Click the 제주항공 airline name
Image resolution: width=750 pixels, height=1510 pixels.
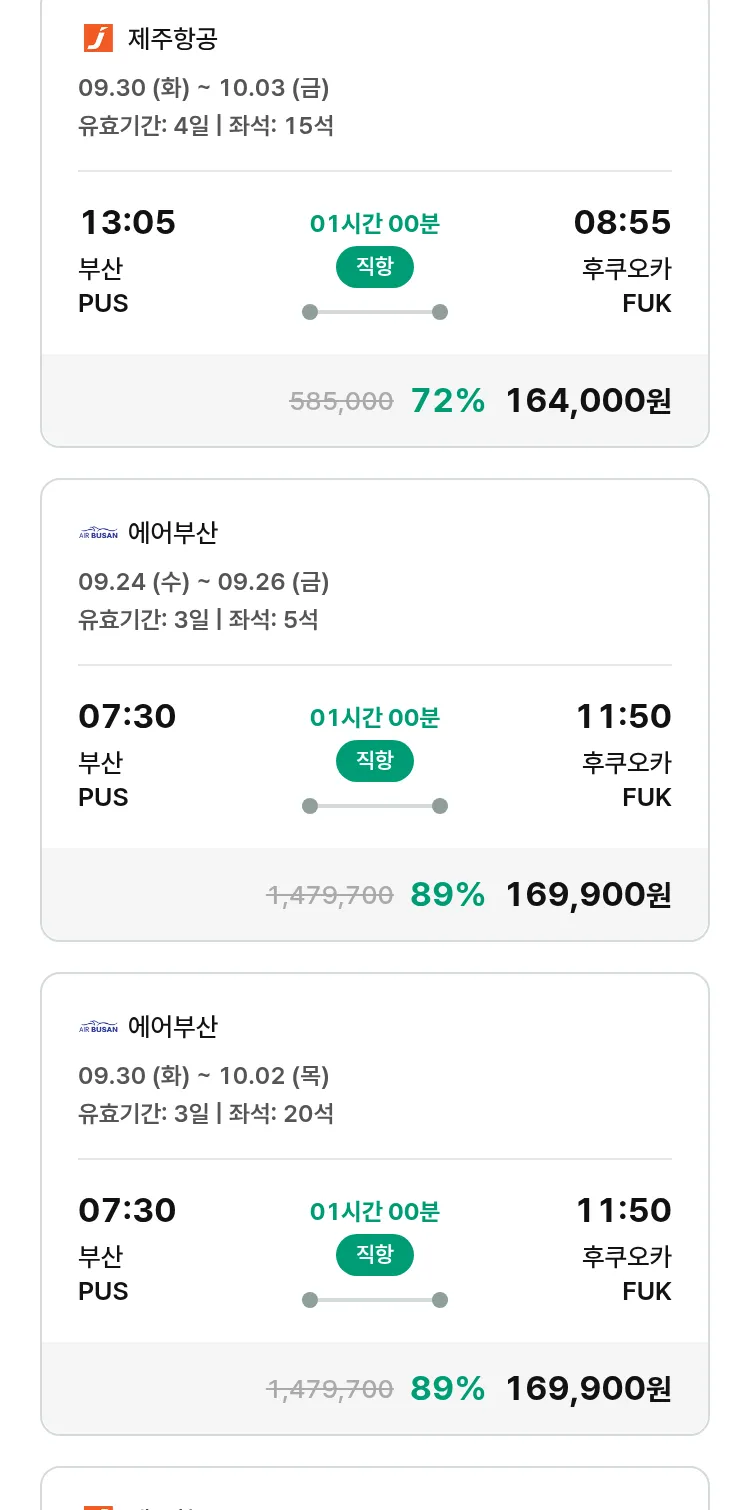(172, 39)
